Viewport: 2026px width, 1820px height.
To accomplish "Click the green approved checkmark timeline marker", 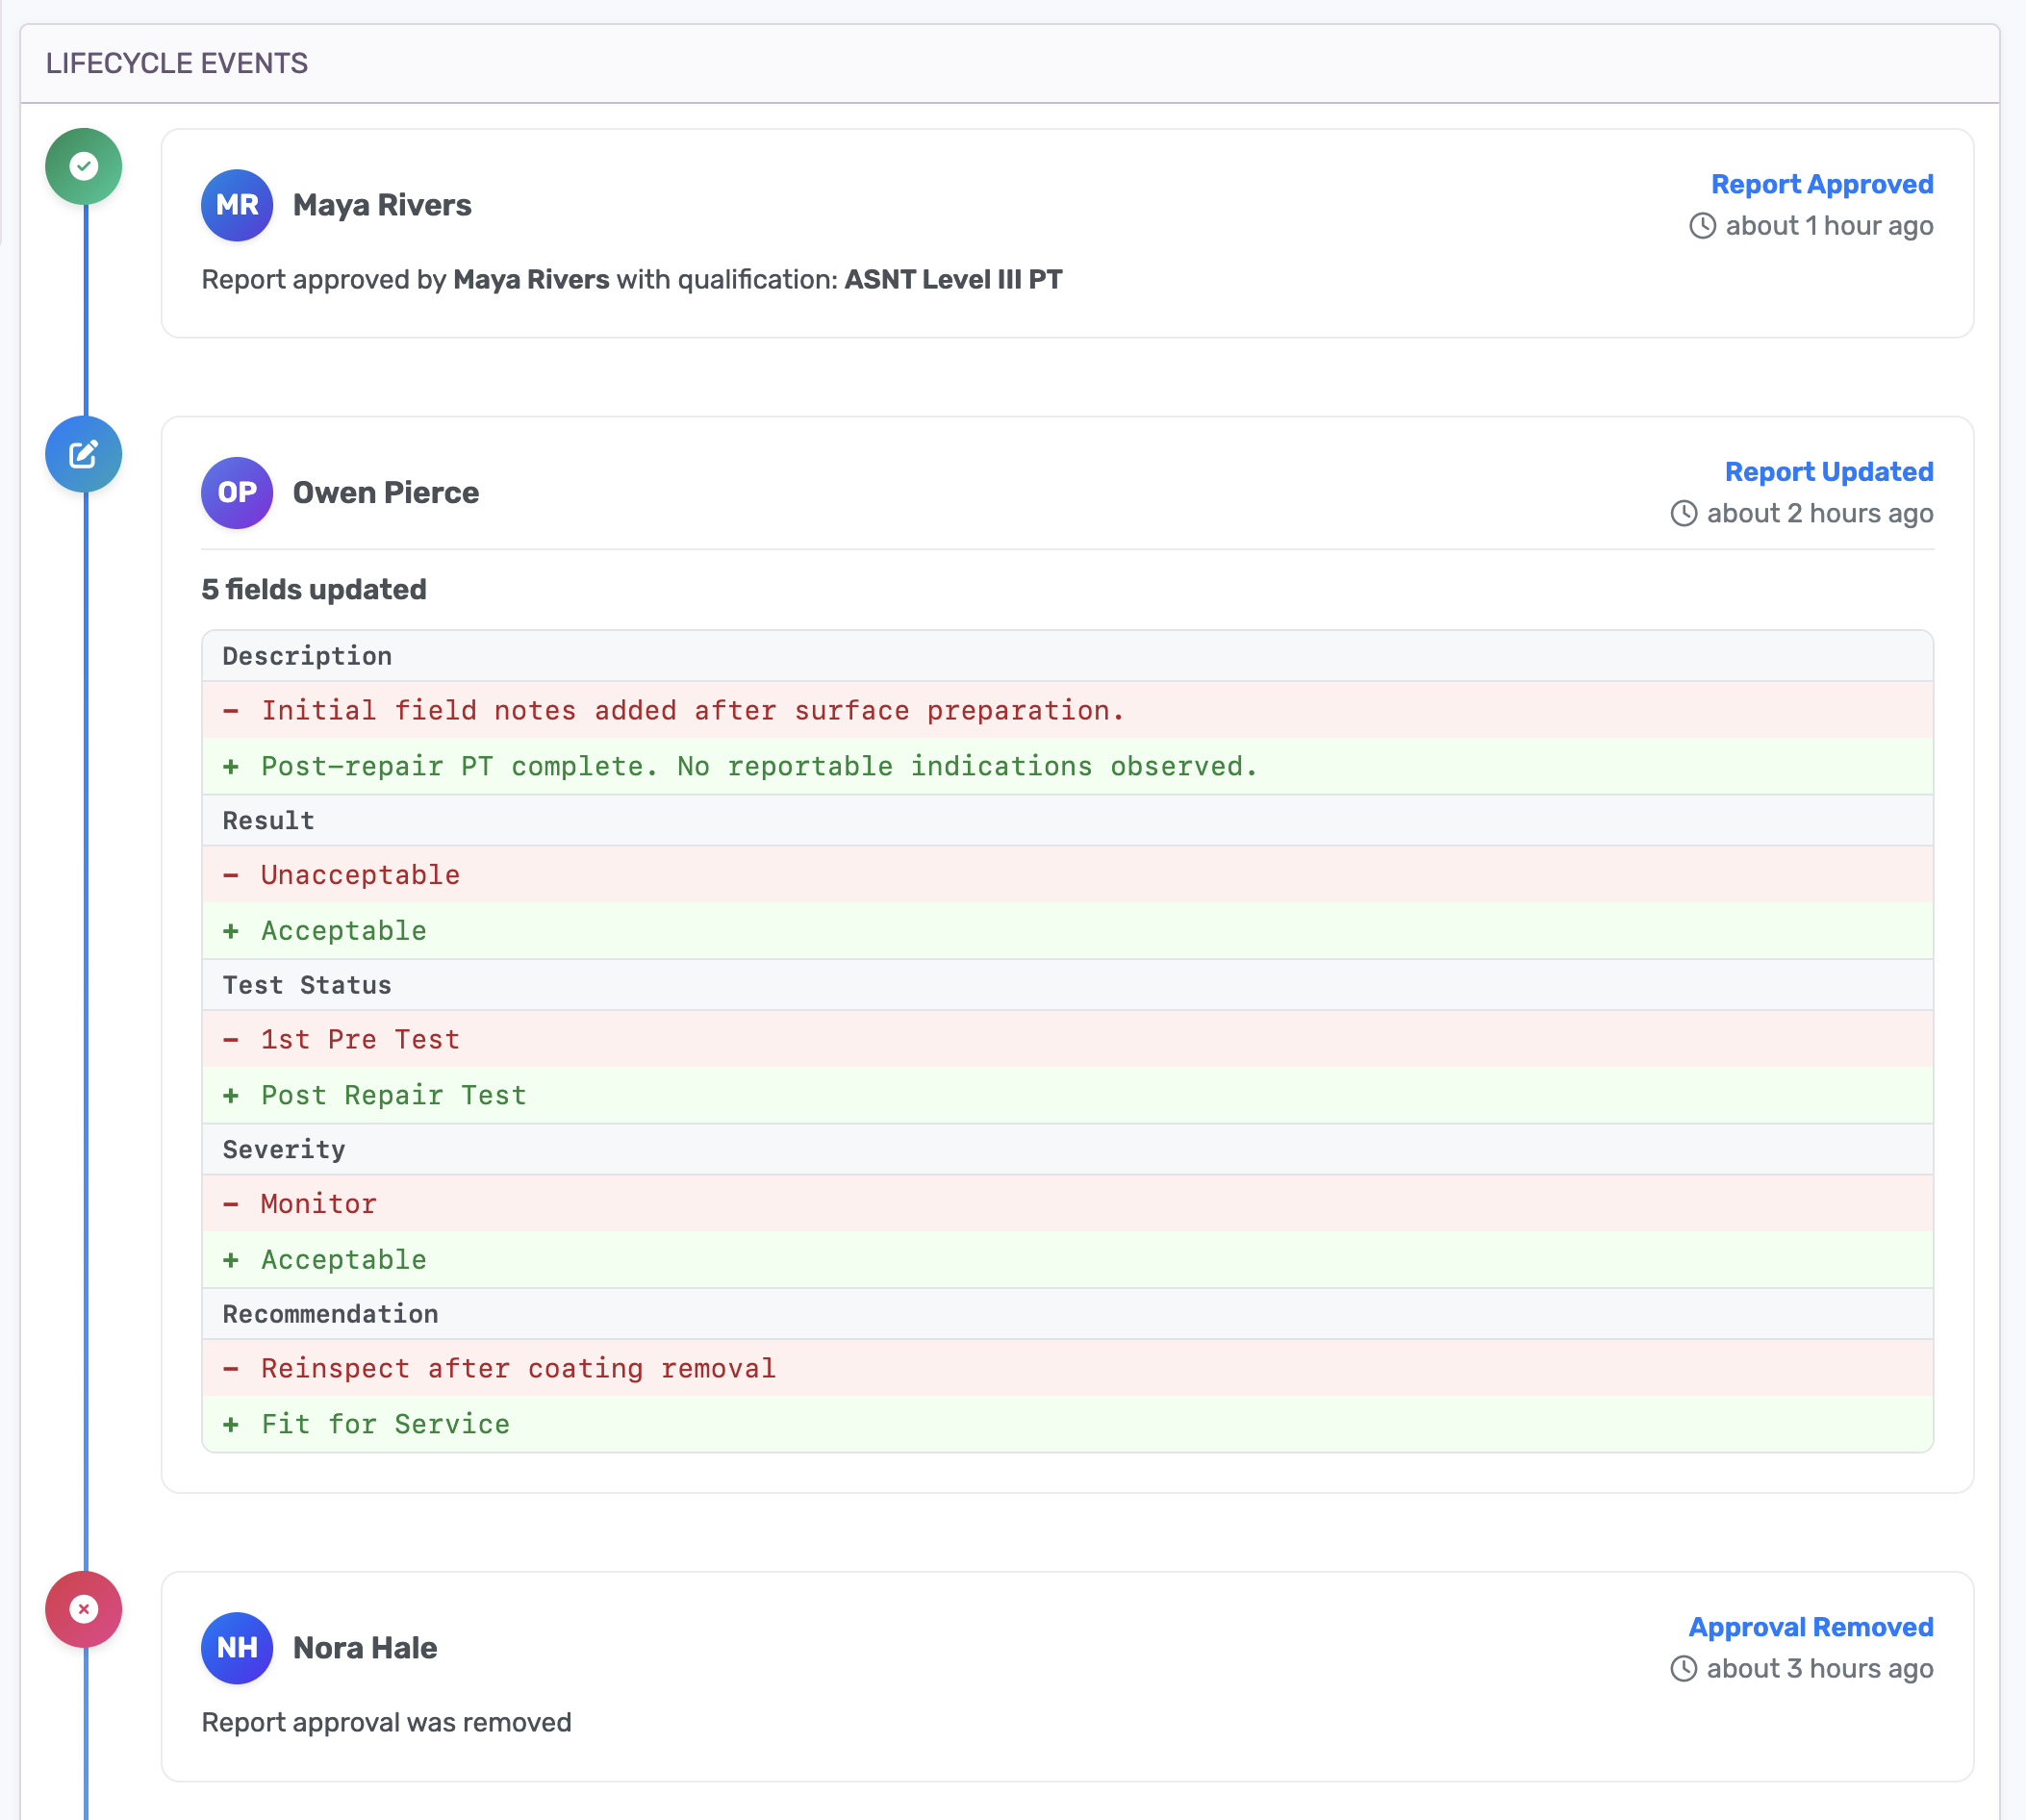I will [84, 166].
